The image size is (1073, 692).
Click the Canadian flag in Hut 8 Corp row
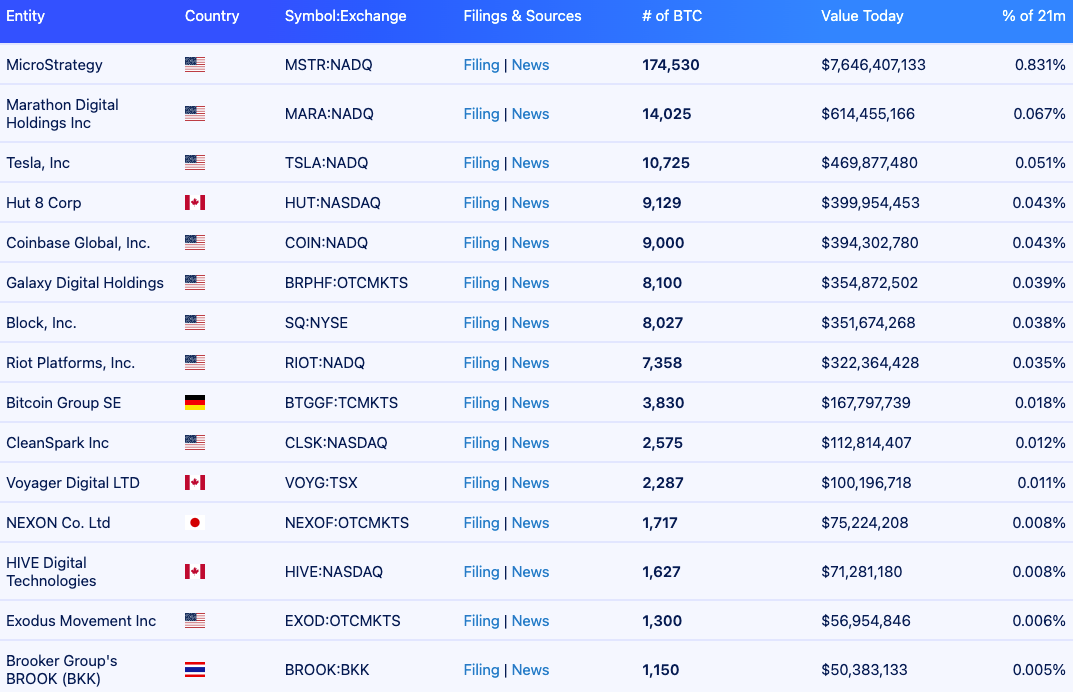click(x=195, y=203)
